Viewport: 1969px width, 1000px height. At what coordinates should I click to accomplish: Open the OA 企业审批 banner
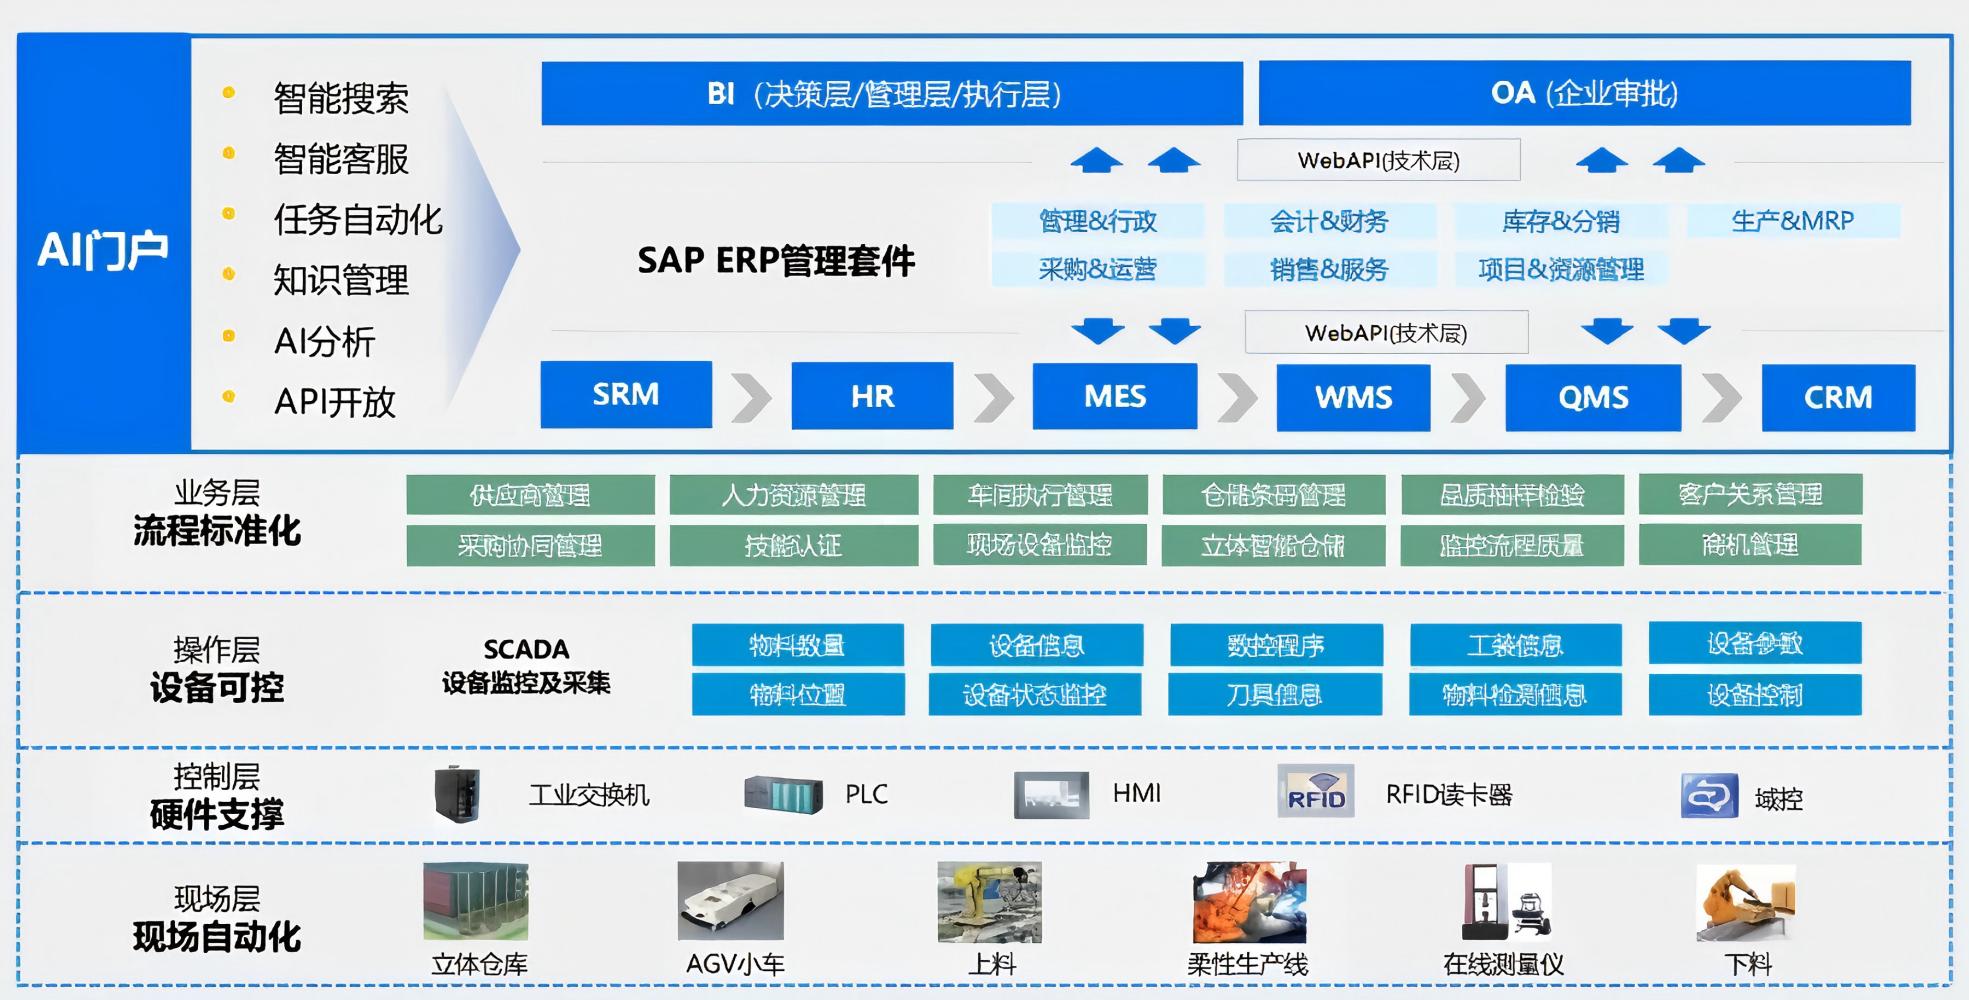[x=1584, y=93]
